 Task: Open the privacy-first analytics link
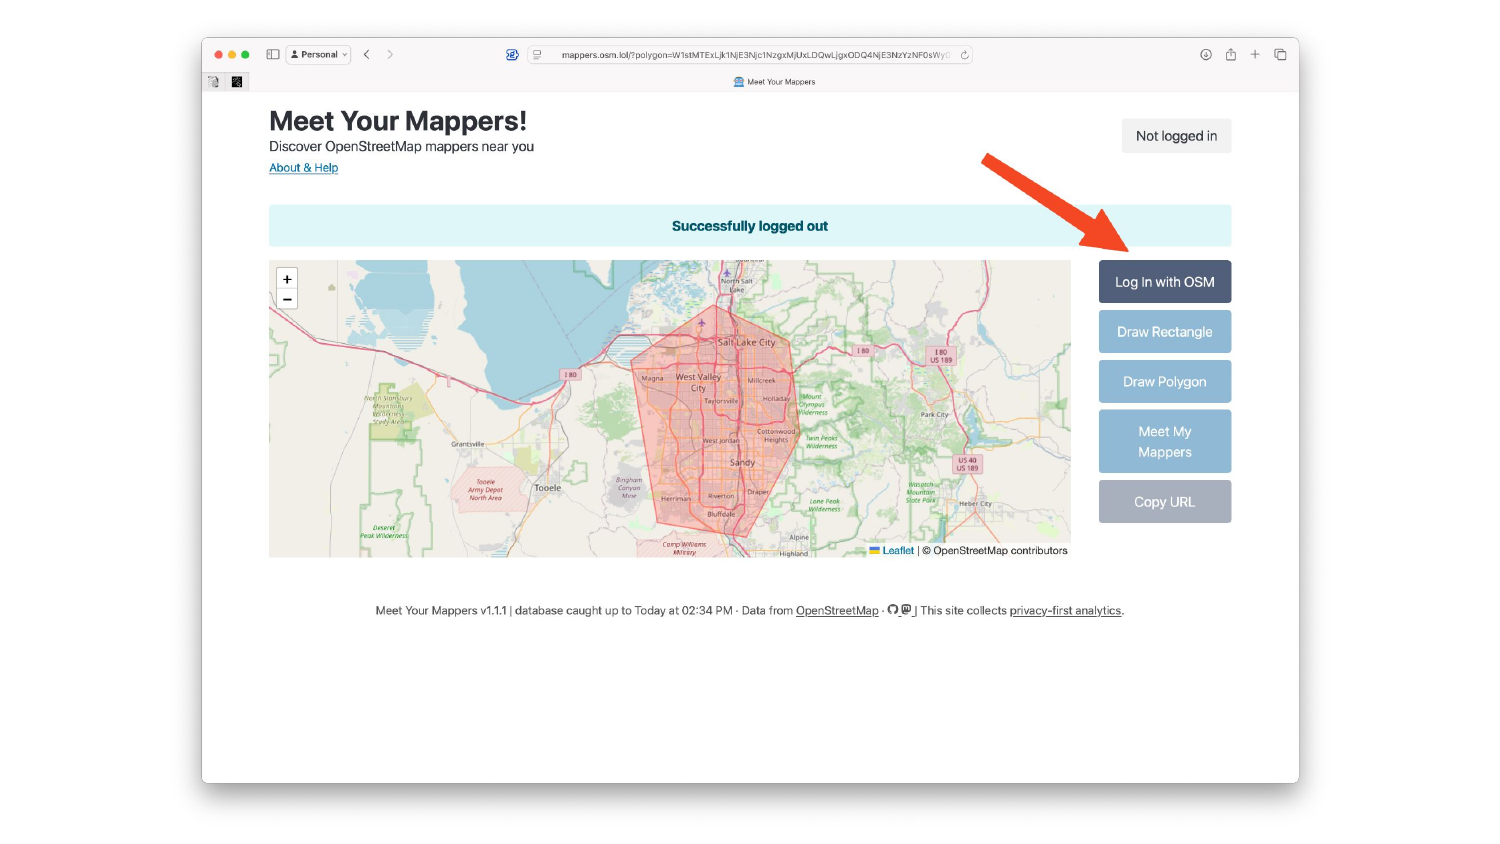click(x=1065, y=611)
